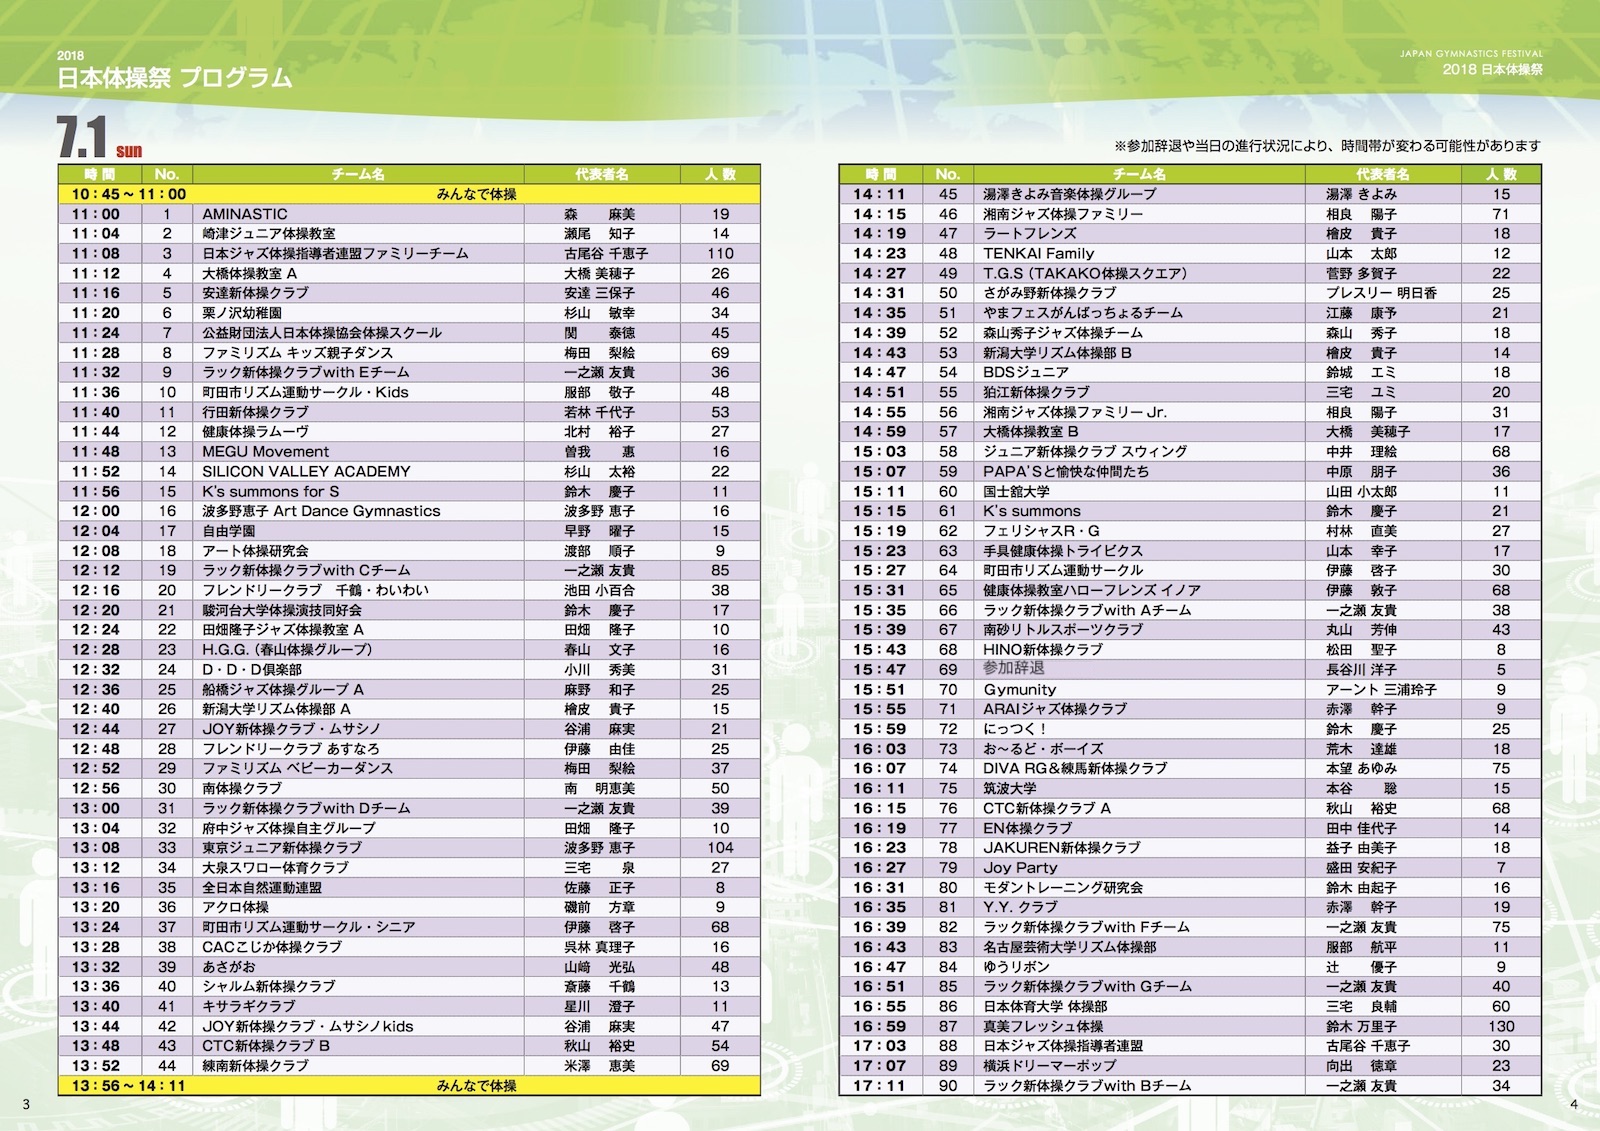The image size is (1600, 1131).
Task: Click the time '10 : 45 ~ 11 : 00' cell
Action: tap(128, 194)
